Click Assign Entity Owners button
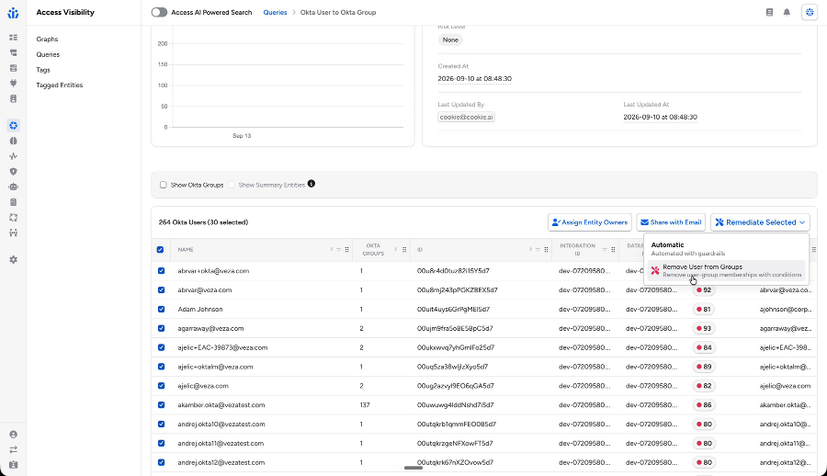This screenshot has width=827, height=476. point(590,222)
